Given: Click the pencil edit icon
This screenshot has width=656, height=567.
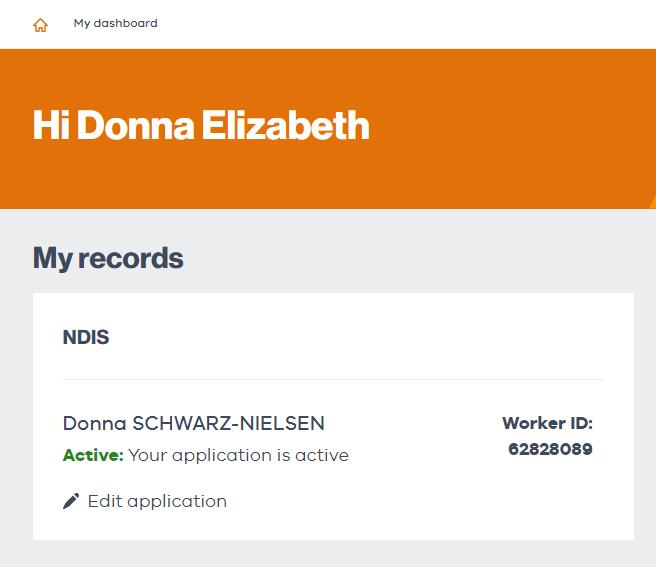Looking at the screenshot, I should pos(71,501).
